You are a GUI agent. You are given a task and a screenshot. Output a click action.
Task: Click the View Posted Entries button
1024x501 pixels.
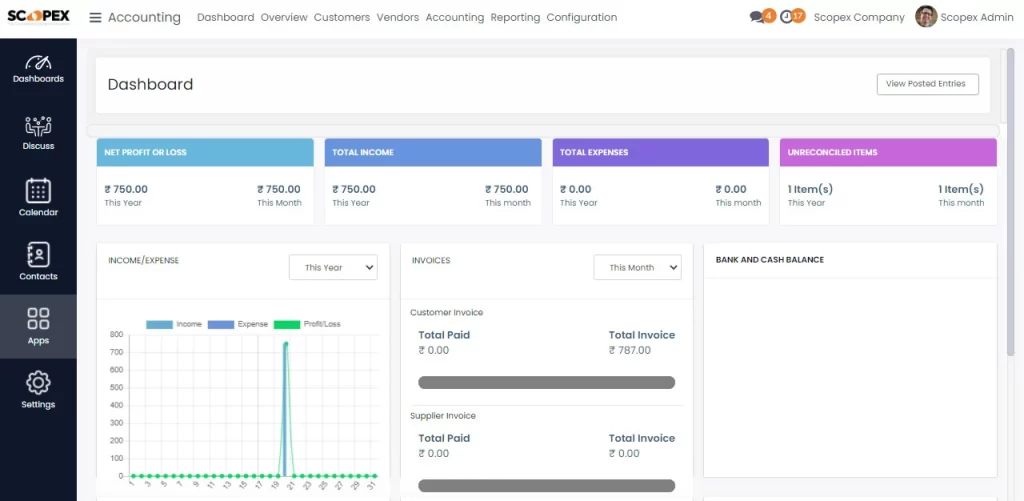click(927, 84)
